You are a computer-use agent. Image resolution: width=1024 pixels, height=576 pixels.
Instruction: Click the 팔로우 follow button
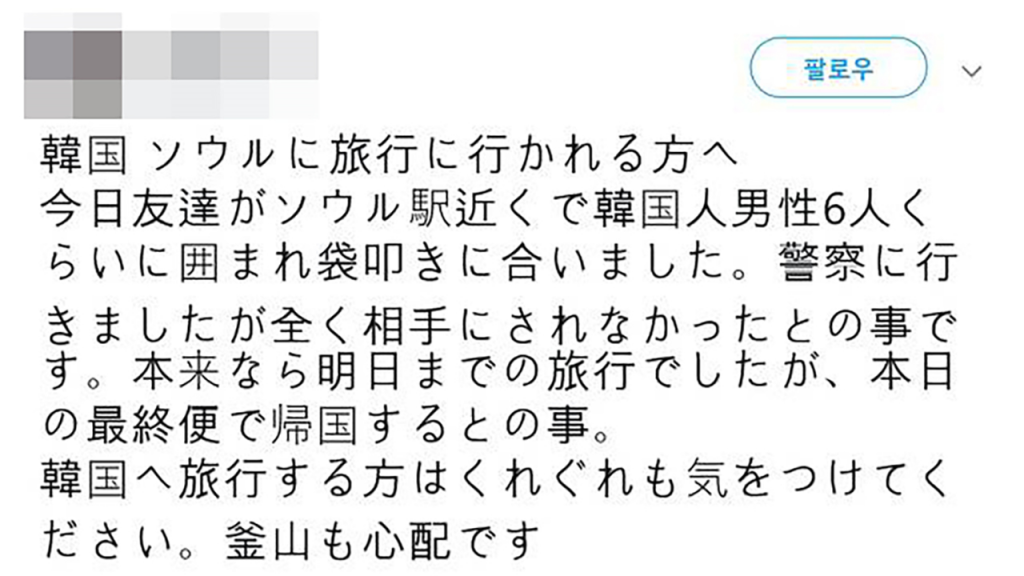pyautogui.click(x=838, y=68)
